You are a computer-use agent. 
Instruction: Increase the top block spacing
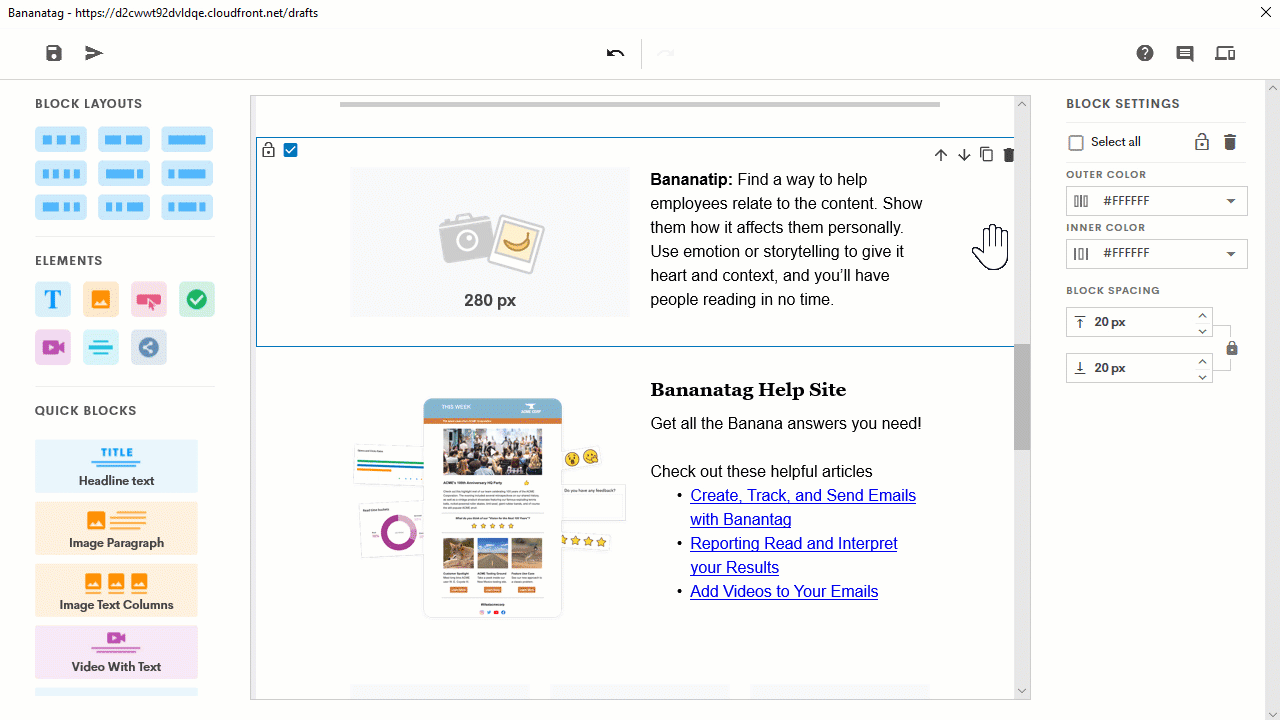click(x=1202, y=315)
